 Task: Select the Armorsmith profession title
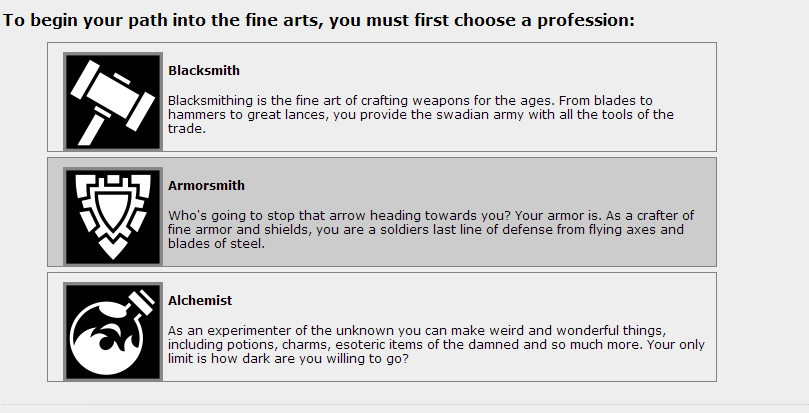(x=206, y=186)
